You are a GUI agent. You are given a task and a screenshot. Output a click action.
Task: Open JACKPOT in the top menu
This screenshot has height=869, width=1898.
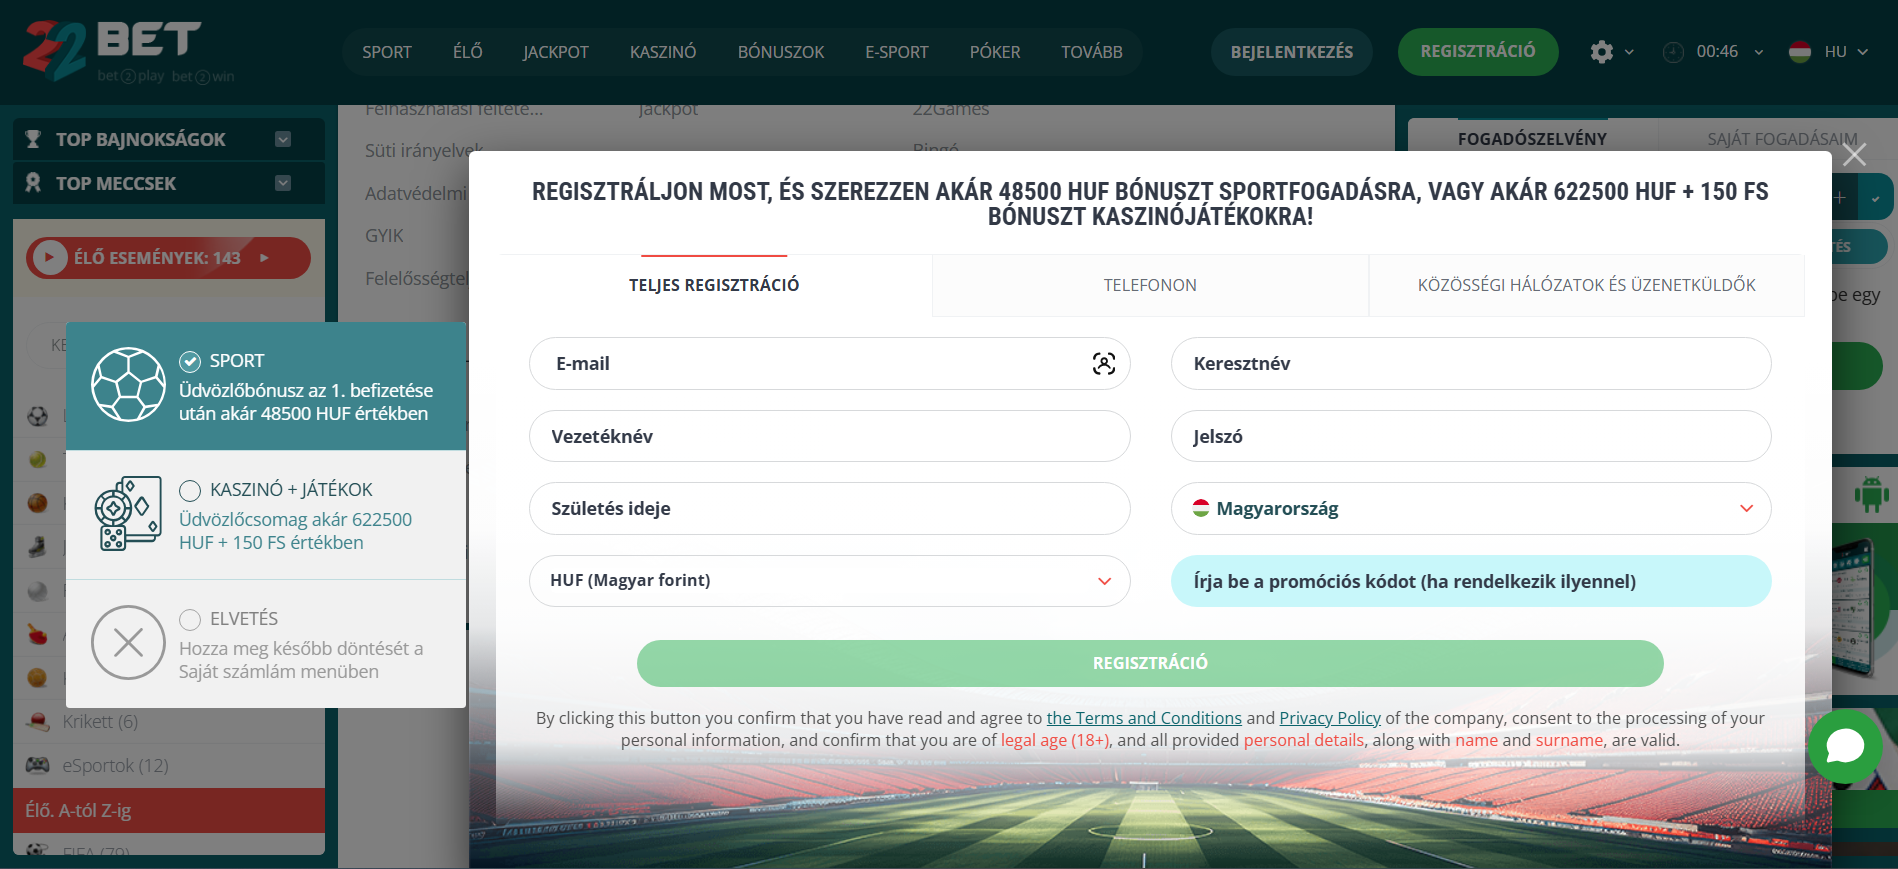[x=556, y=52]
